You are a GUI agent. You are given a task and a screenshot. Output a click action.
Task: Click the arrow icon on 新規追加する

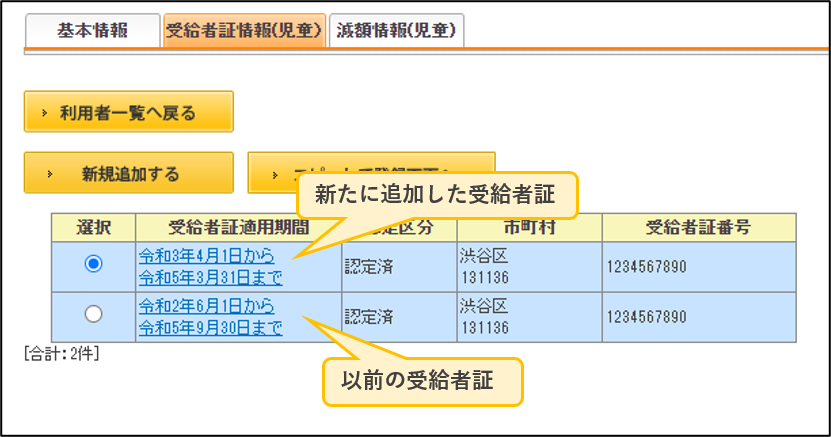coord(50,174)
